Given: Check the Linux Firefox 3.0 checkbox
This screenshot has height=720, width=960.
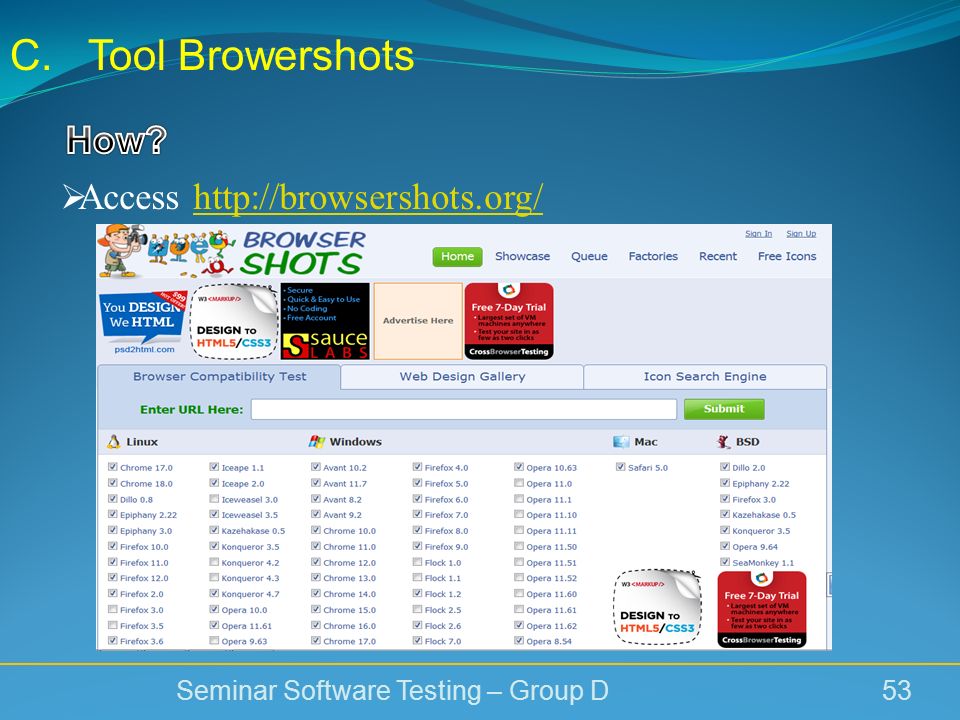Looking at the screenshot, I should point(113,609).
